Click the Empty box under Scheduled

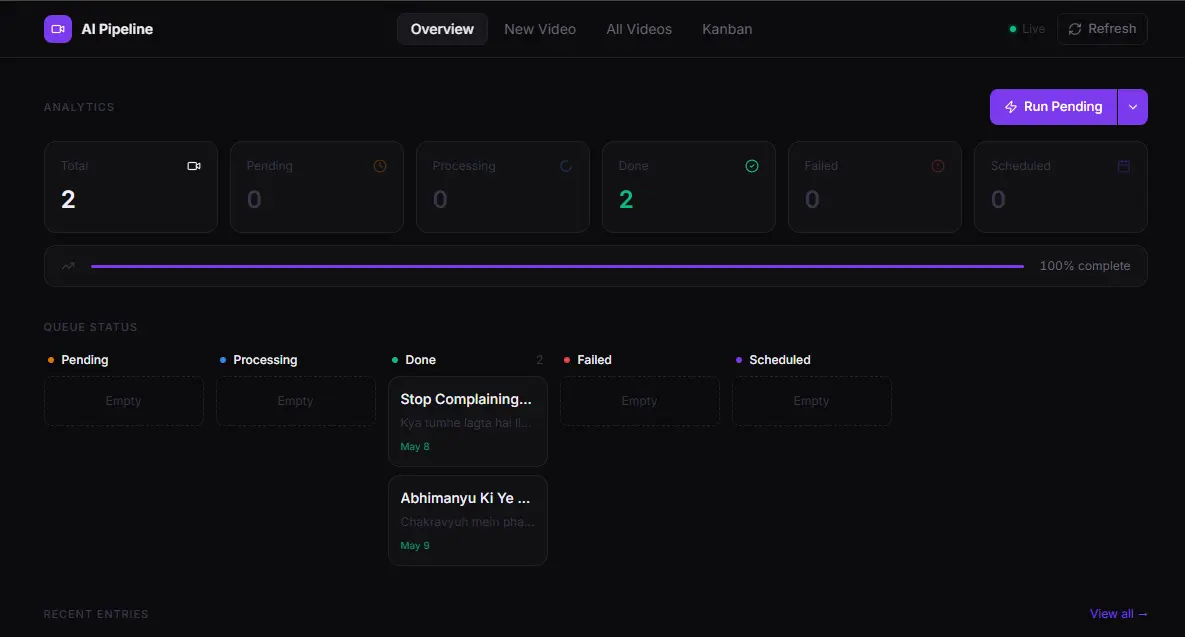click(x=812, y=400)
